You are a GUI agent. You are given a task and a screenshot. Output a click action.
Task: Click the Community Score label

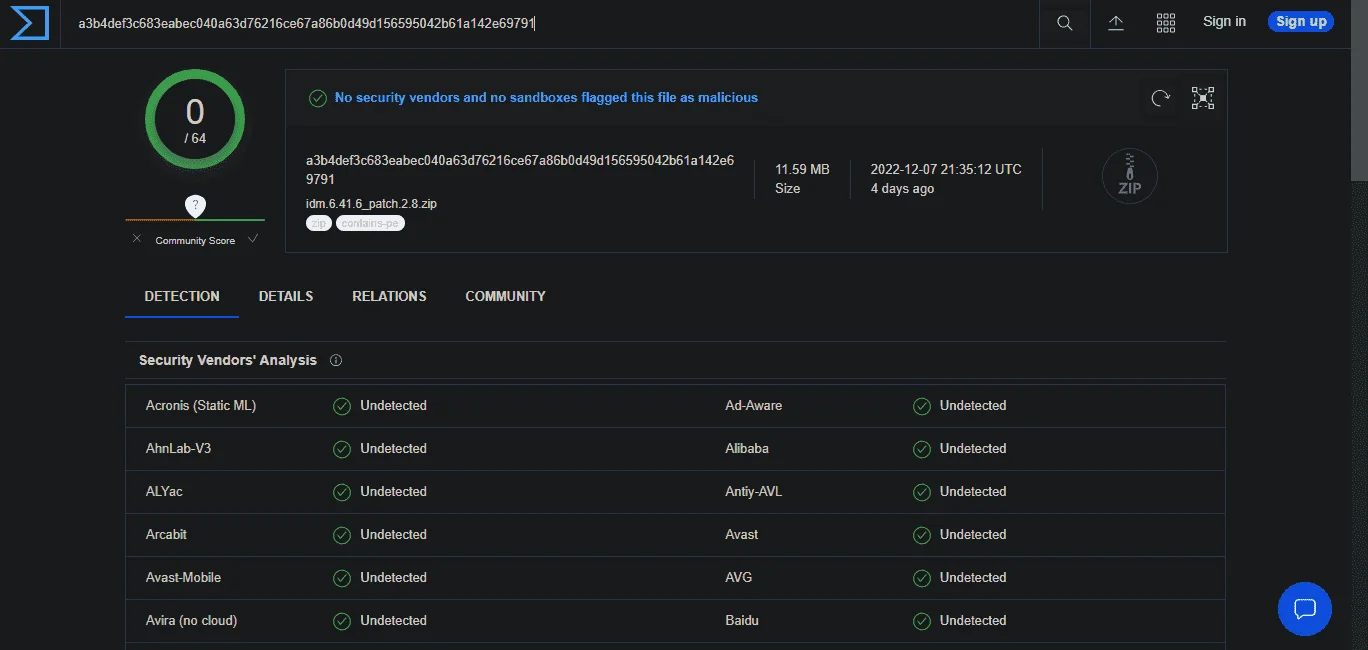(x=195, y=241)
